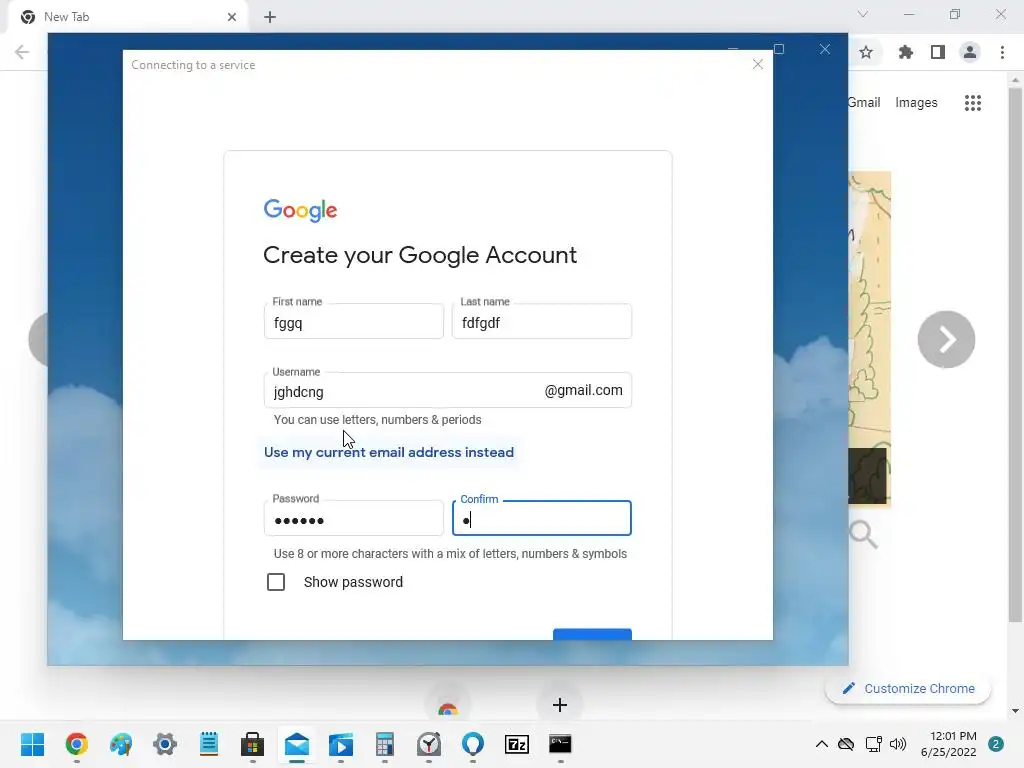1024x768 pixels.
Task: Open 7-Zip from the taskbar
Action: coord(517,744)
